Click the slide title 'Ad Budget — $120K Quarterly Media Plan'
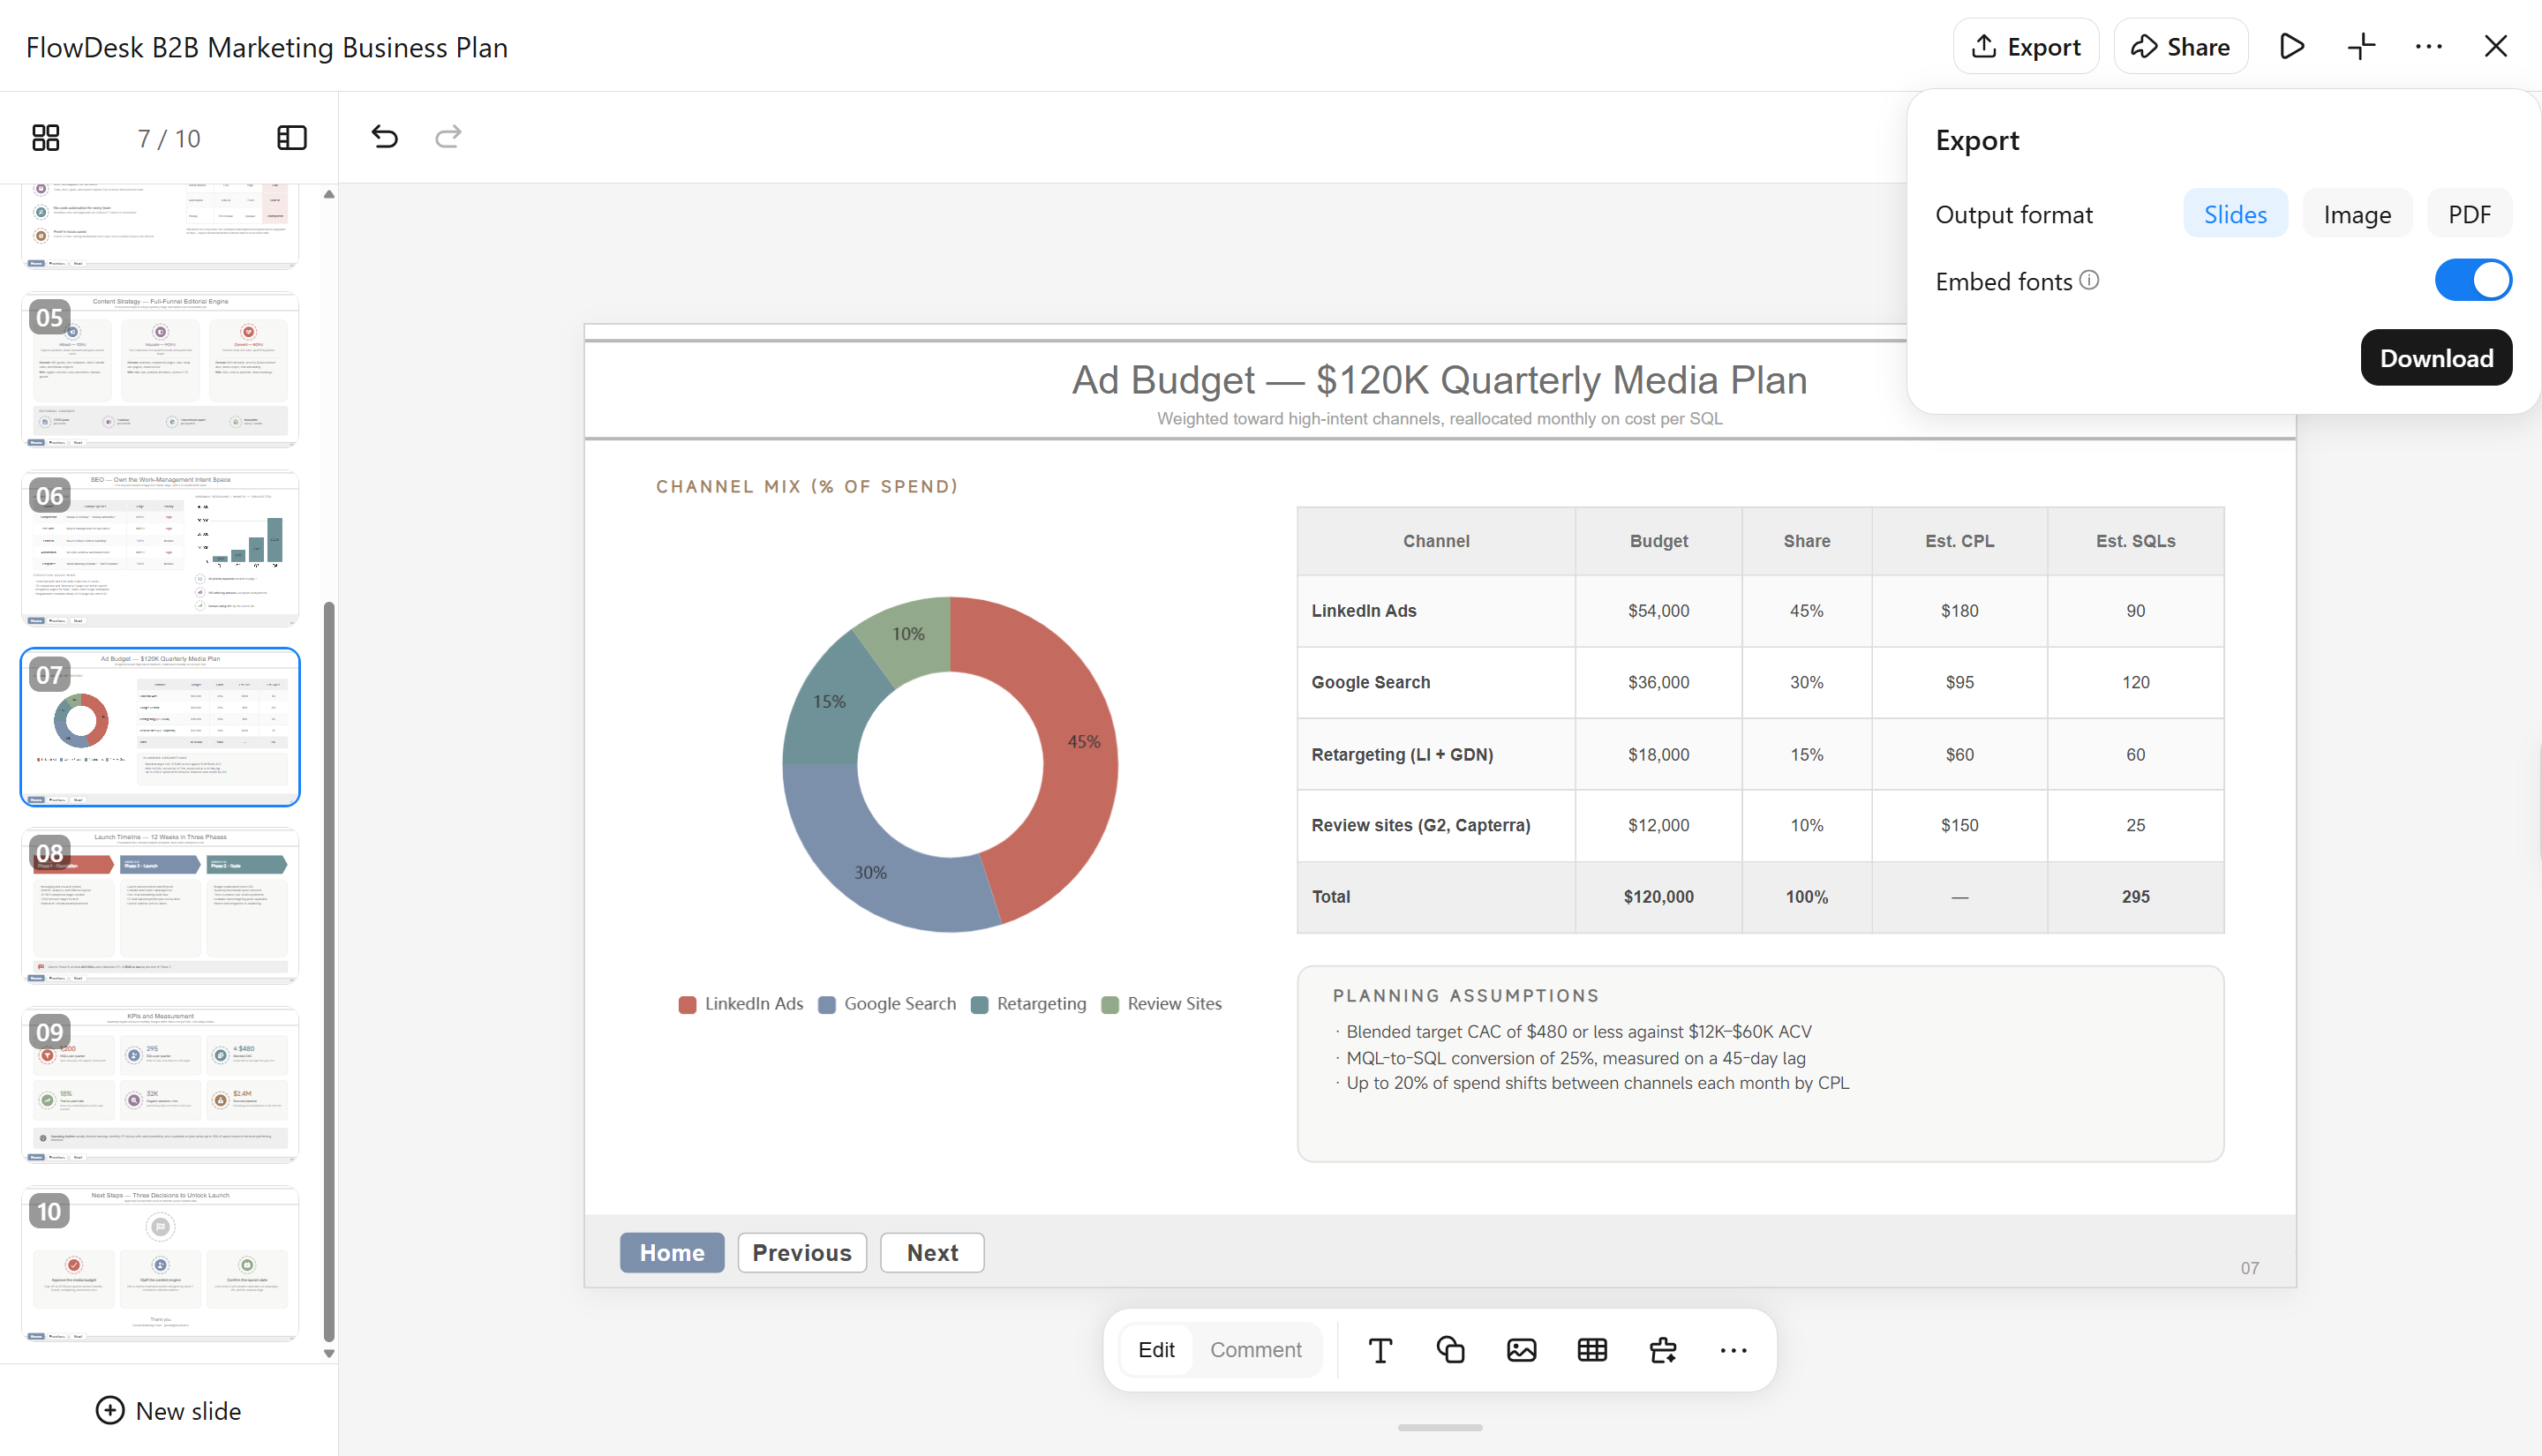Screen dimensions: 2542x1456 [x=1439, y=380]
